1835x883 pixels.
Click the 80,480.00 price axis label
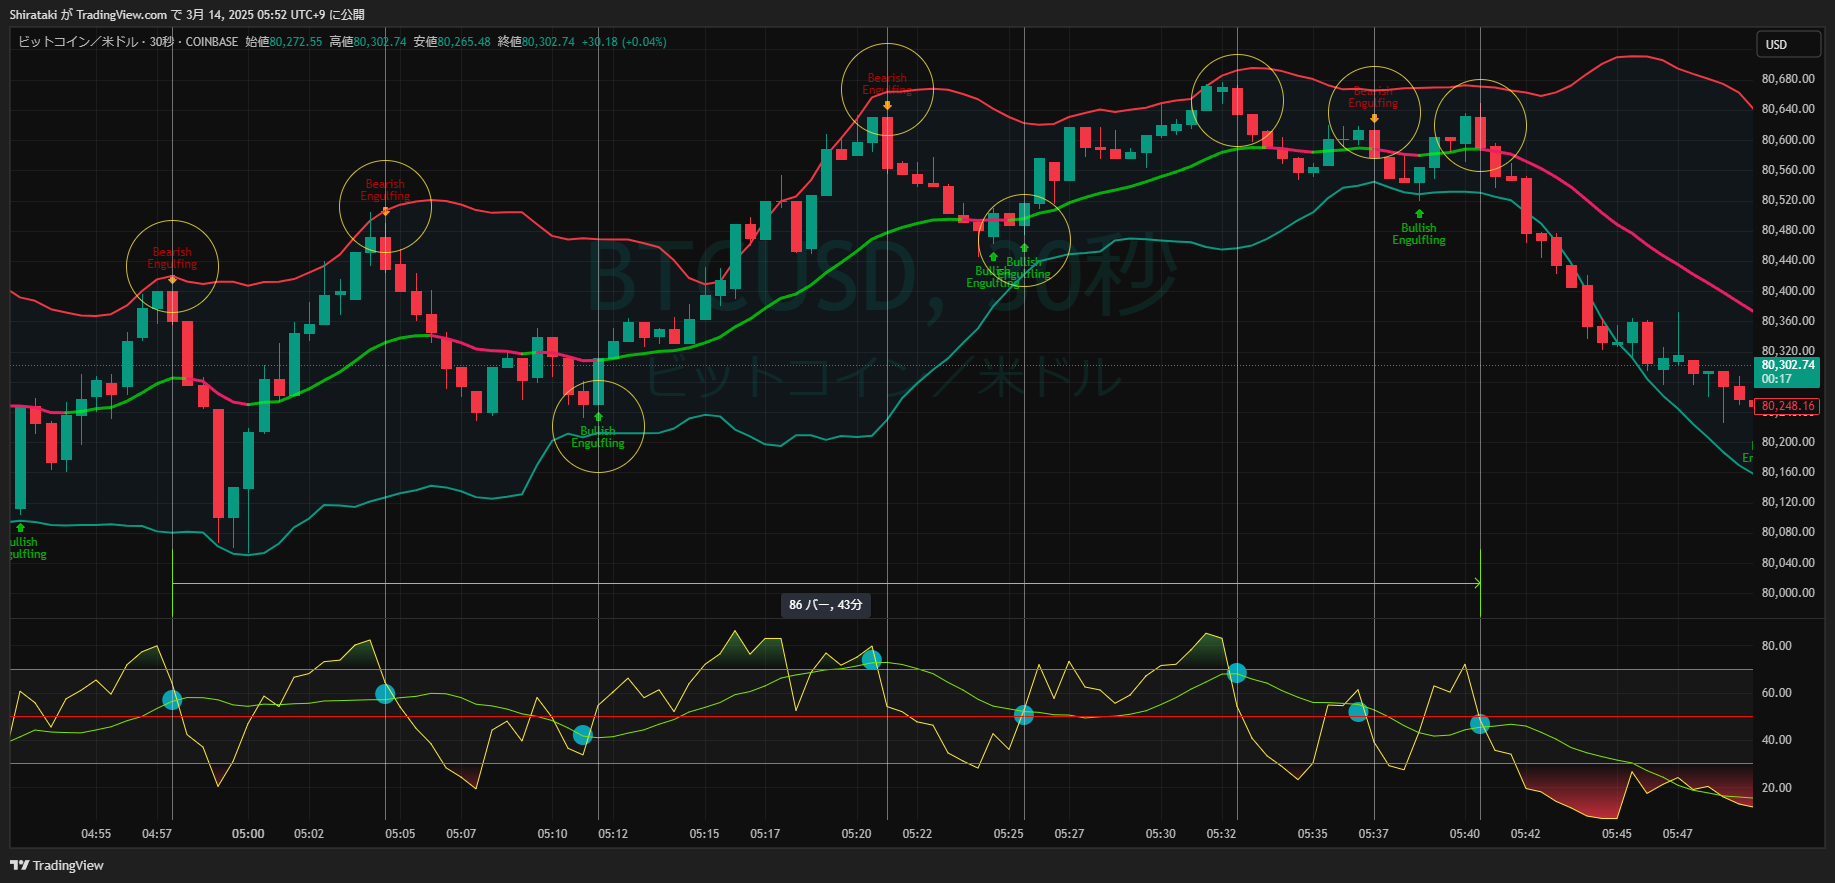1787,230
